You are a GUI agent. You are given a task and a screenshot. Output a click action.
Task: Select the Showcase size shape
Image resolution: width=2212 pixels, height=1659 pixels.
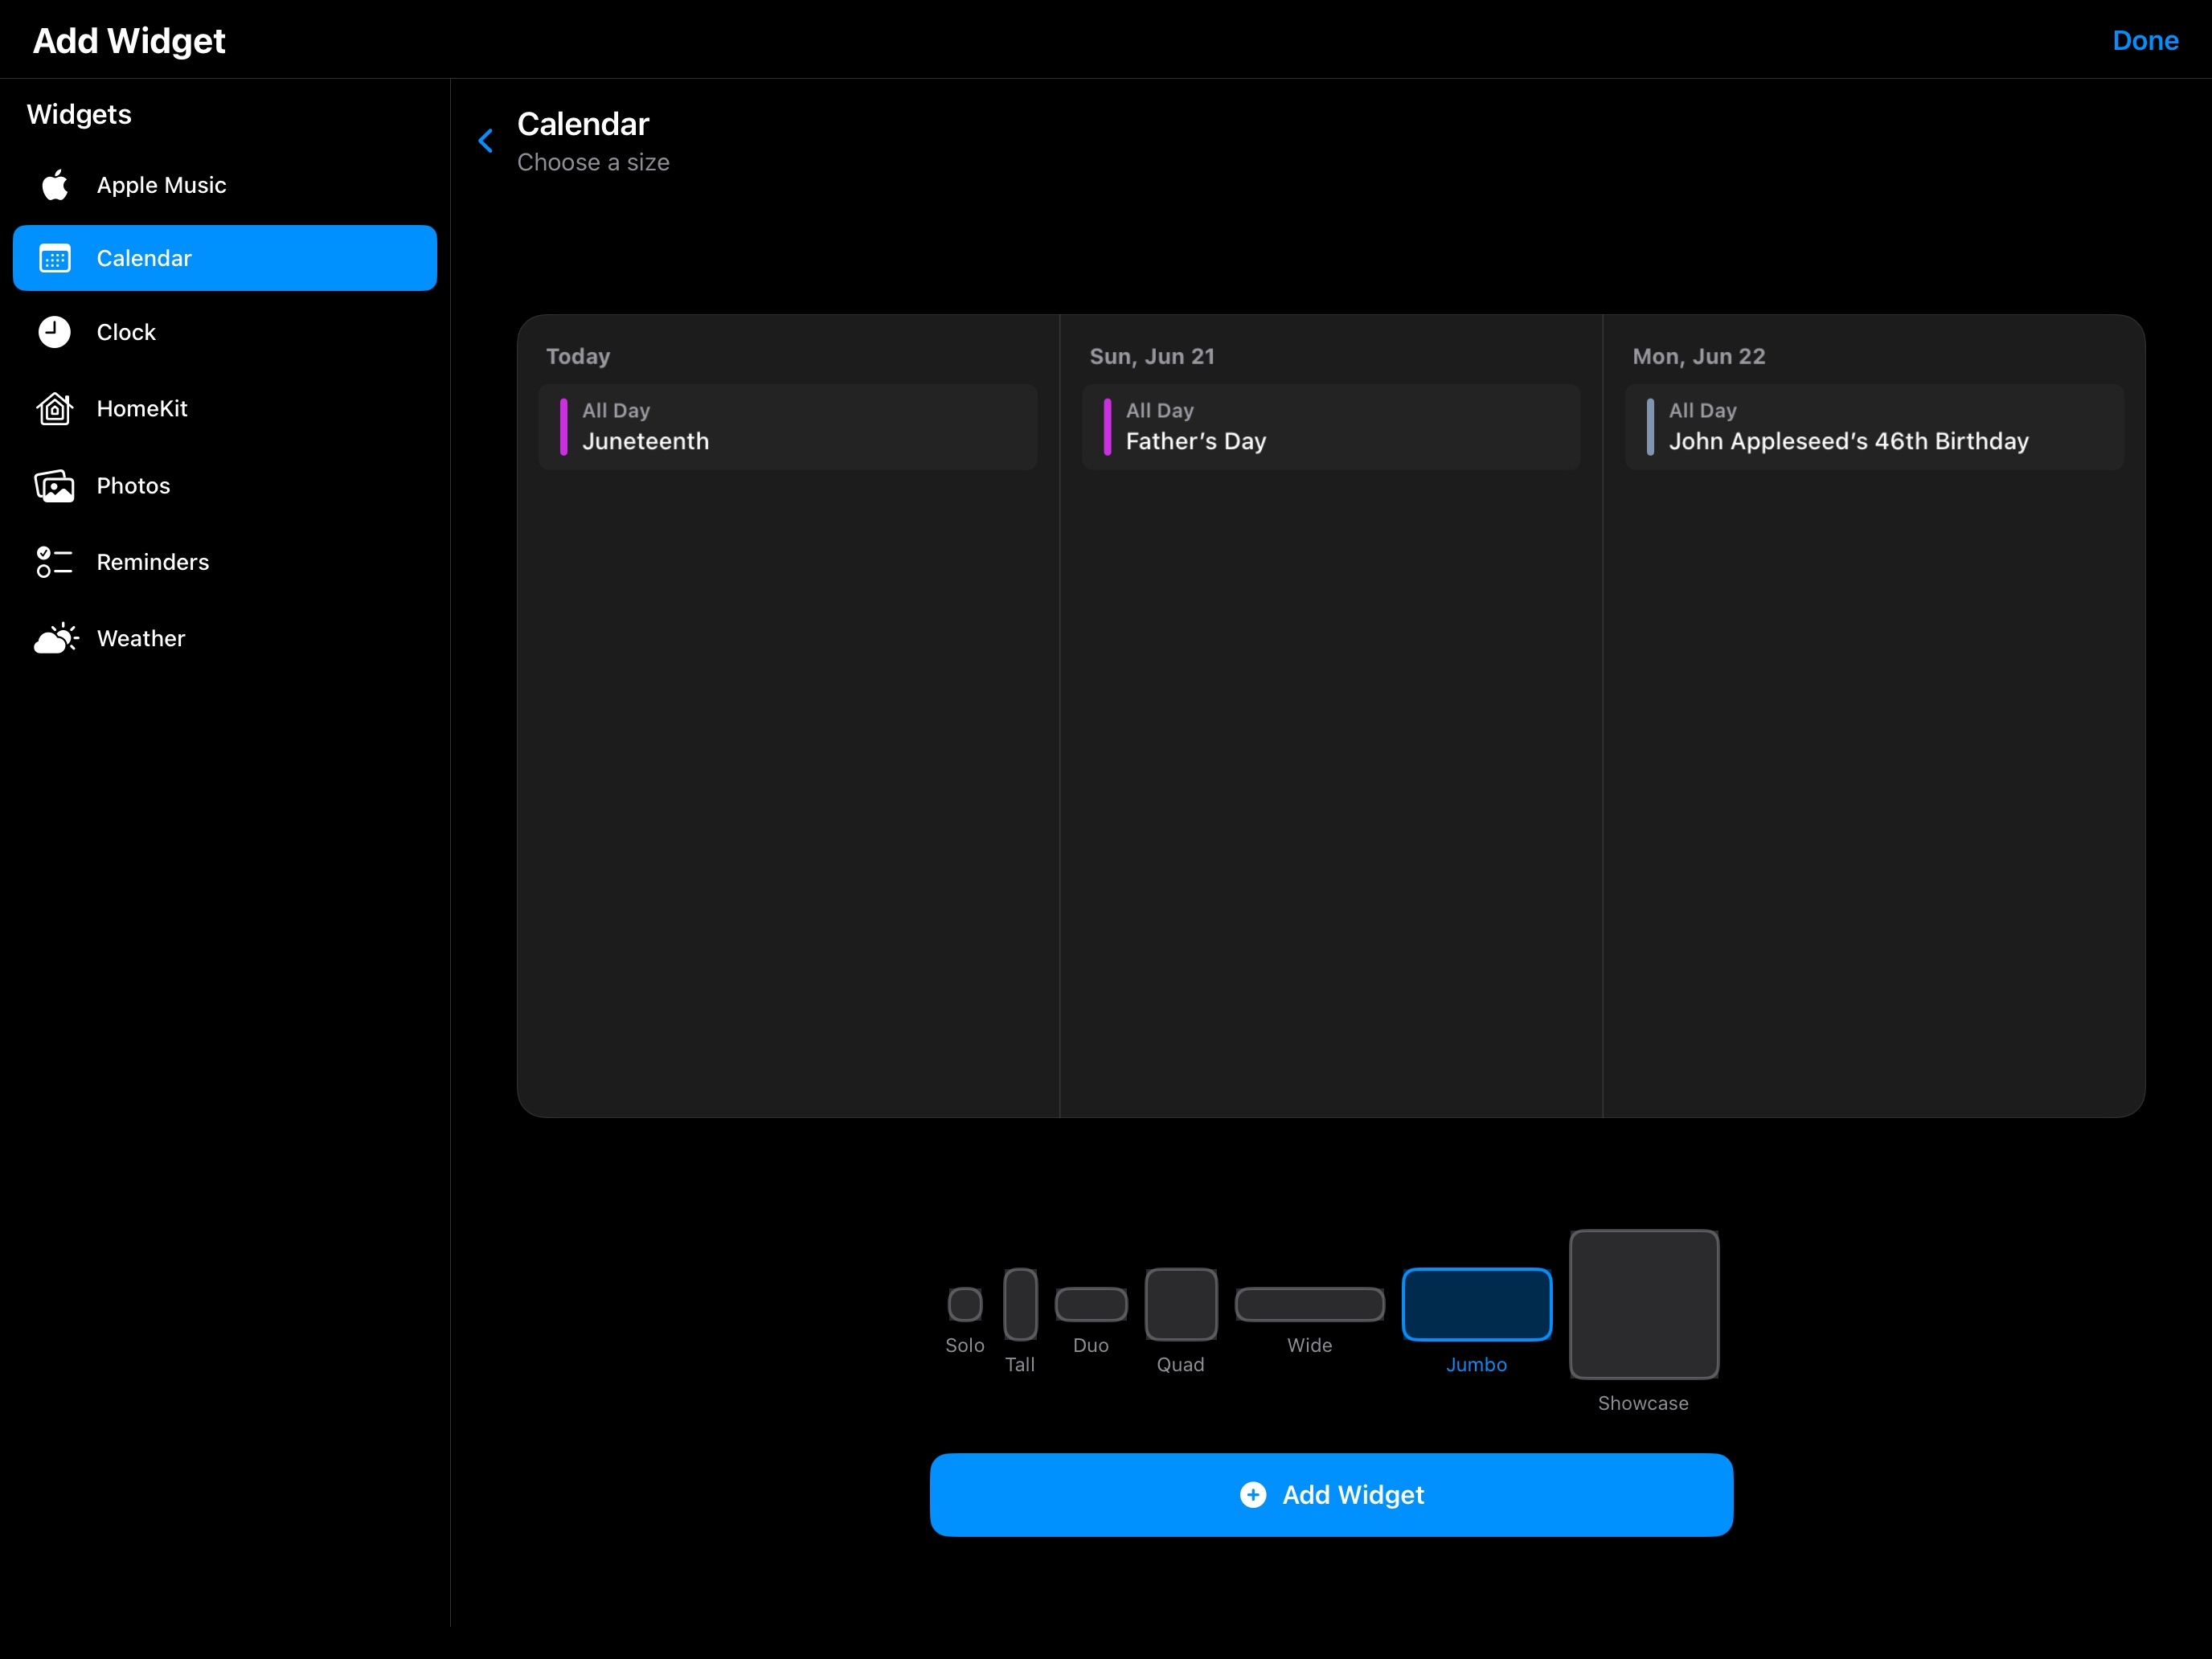[x=1644, y=1304]
